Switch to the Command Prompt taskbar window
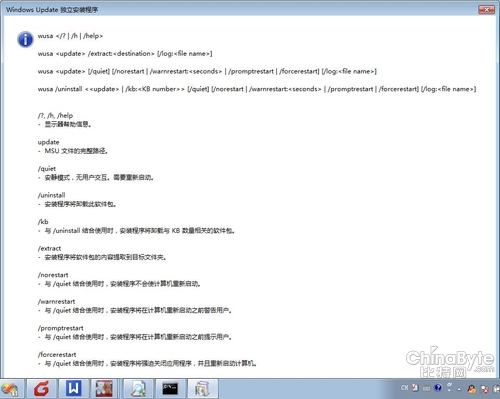500x399 pixels. tap(170, 389)
